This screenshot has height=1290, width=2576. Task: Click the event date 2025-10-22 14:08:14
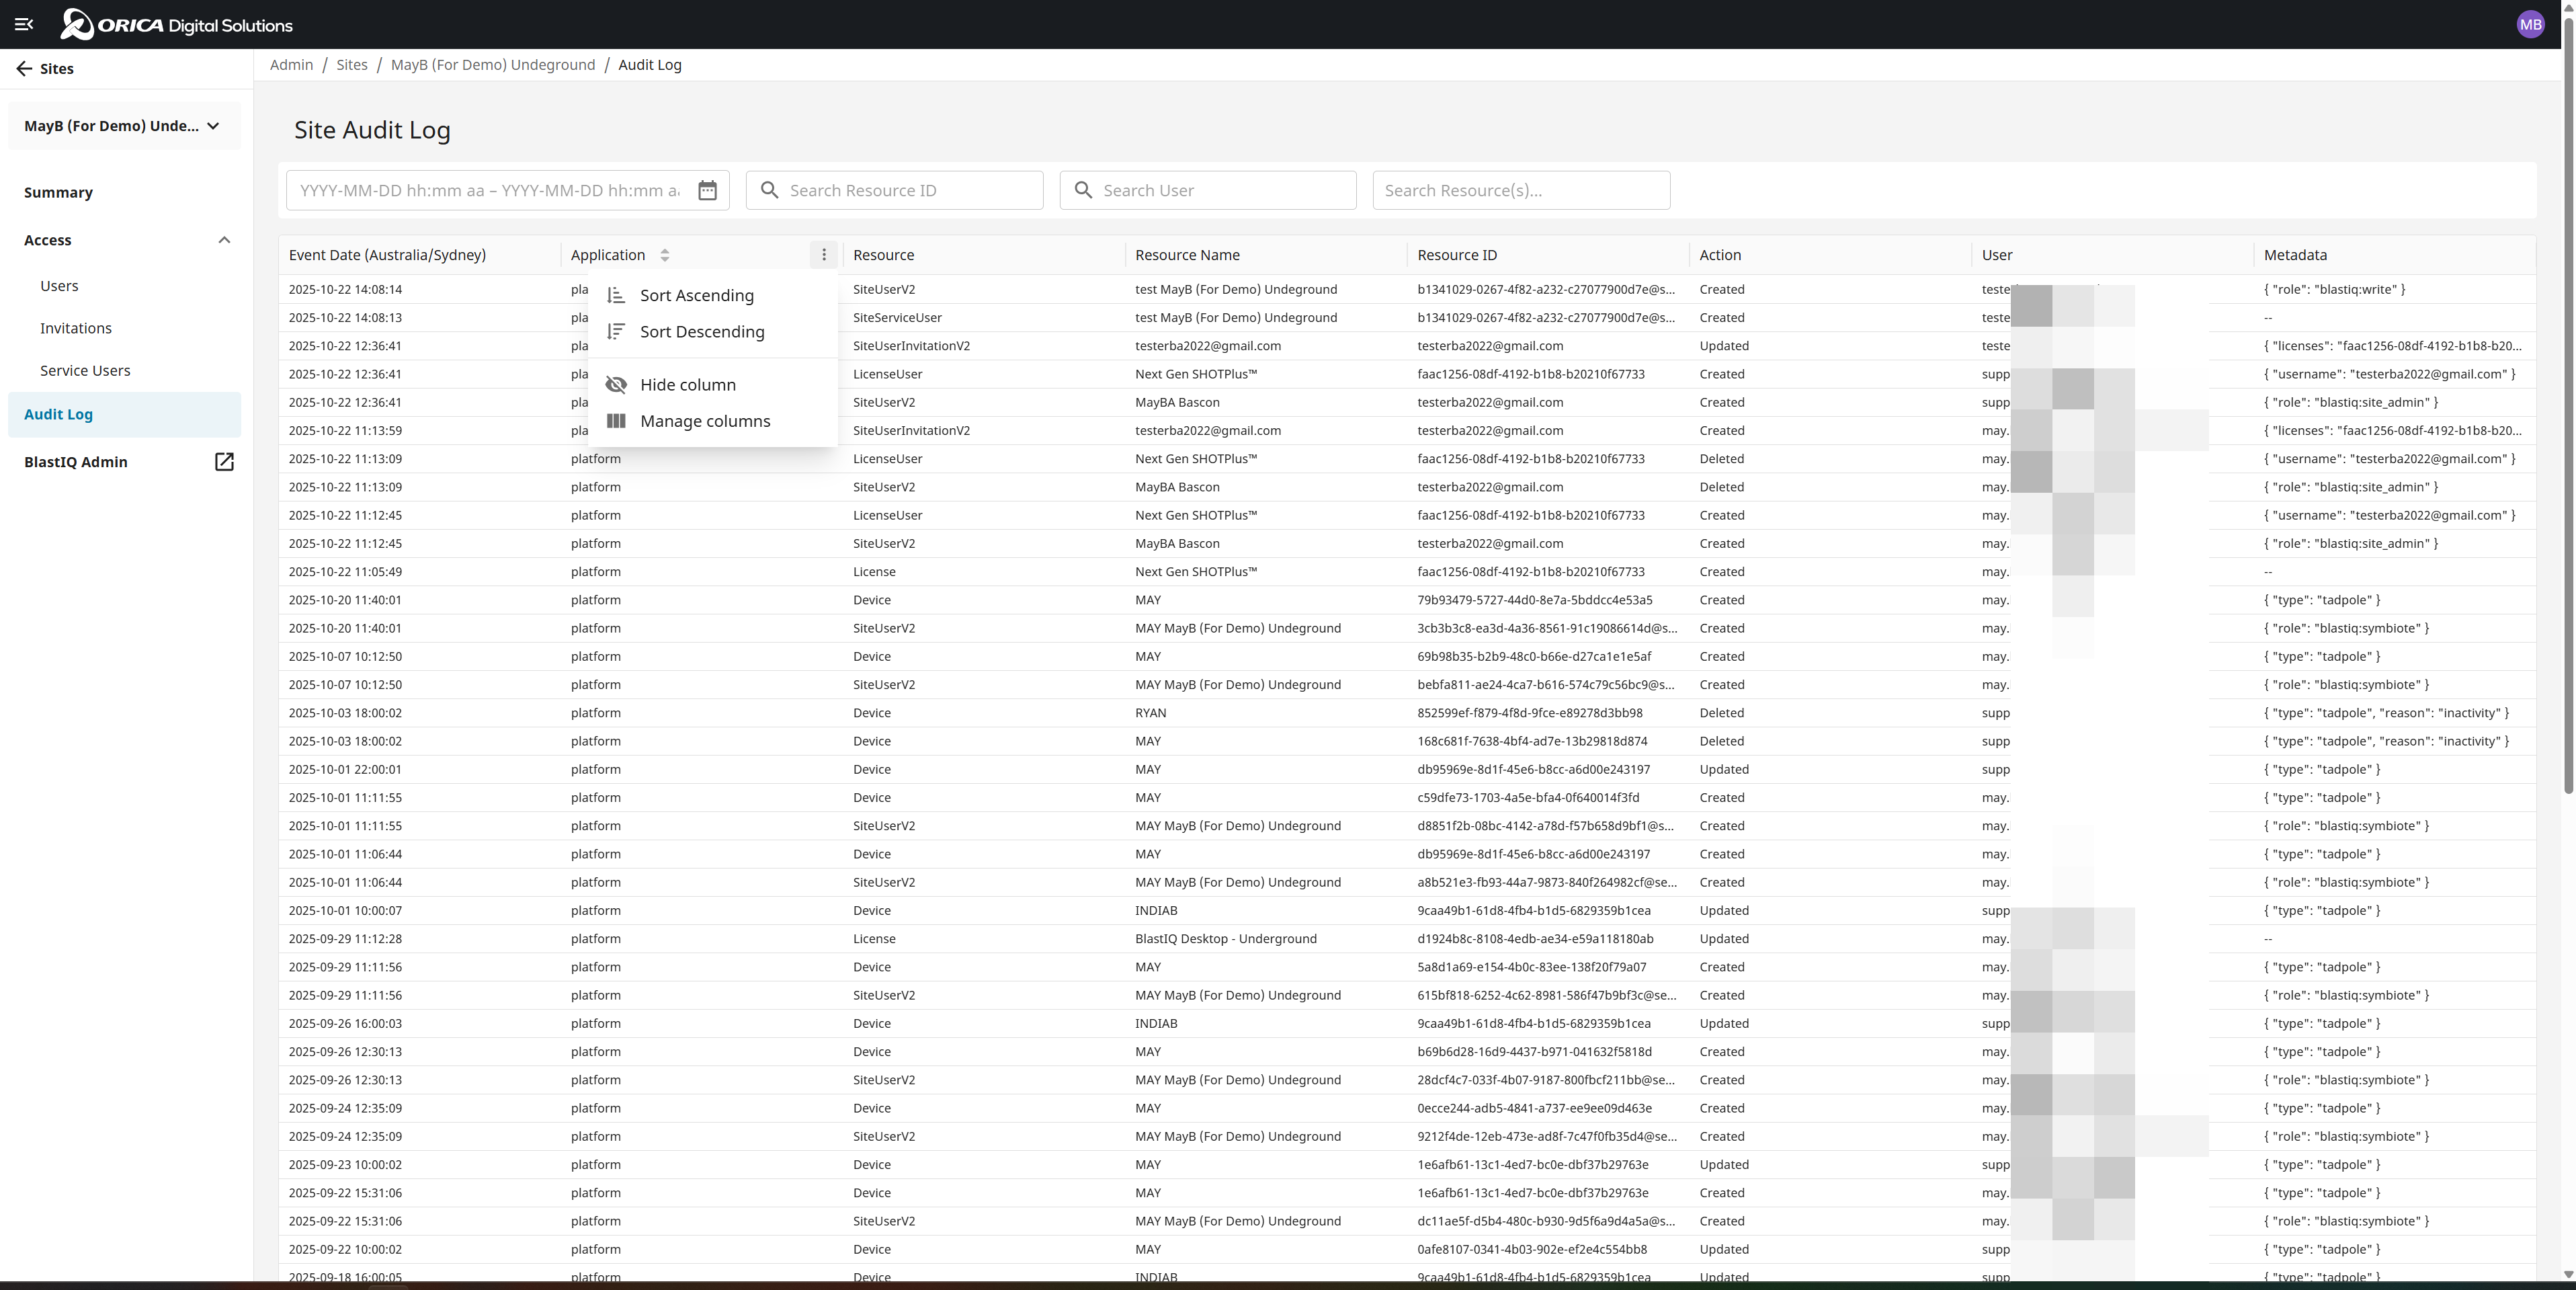pos(345,289)
